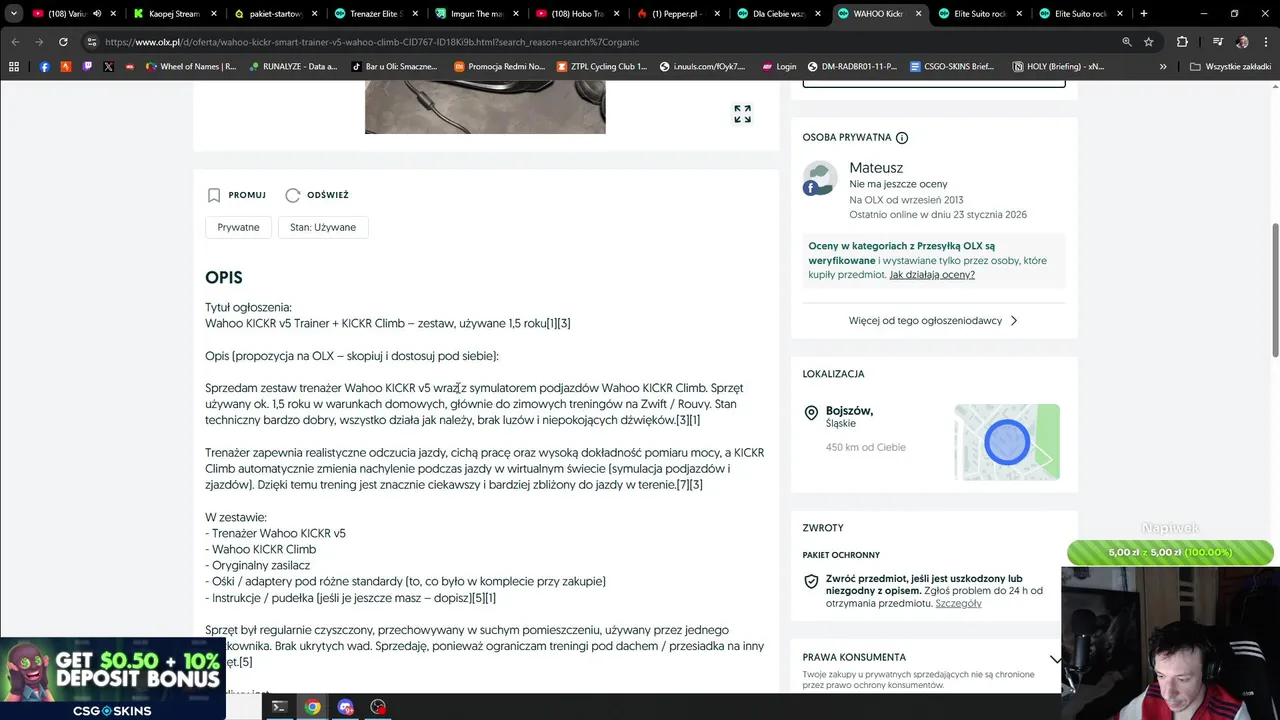
Task: Switch to the Pepper.pl tab
Action: pyautogui.click(x=677, y=14)
